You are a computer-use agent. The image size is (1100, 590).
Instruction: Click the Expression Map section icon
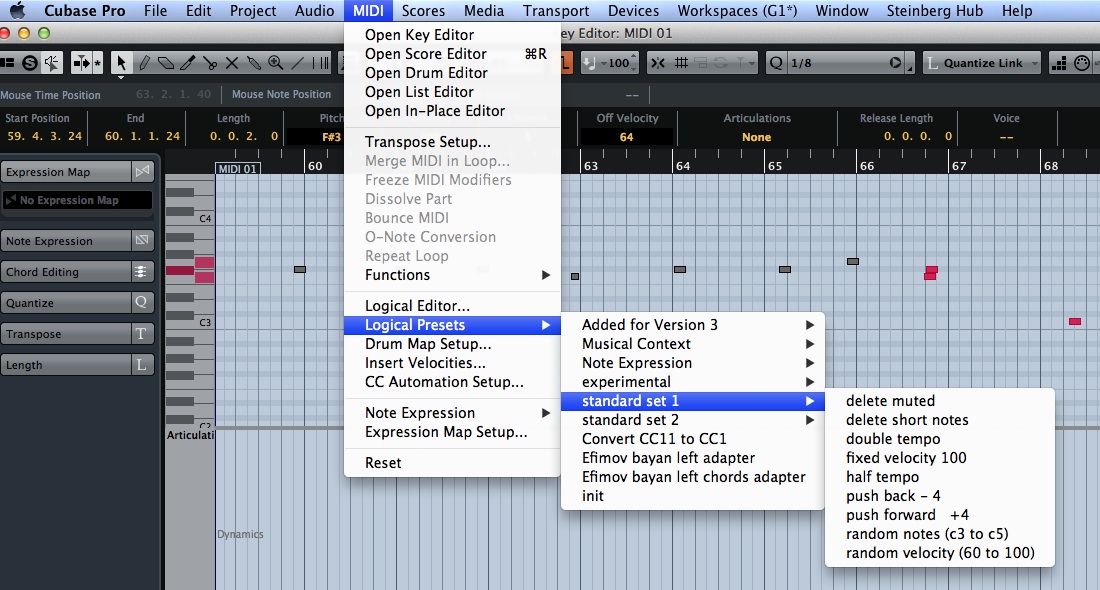click(x=142, y=172)
